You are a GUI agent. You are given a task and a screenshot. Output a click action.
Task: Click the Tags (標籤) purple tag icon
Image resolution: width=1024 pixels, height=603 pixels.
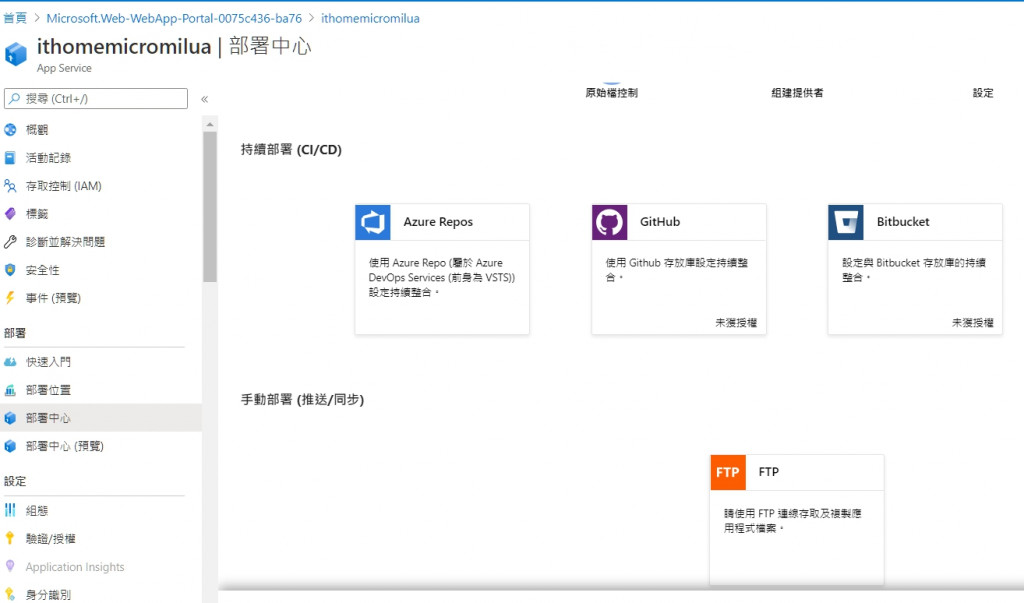[10, 214]
